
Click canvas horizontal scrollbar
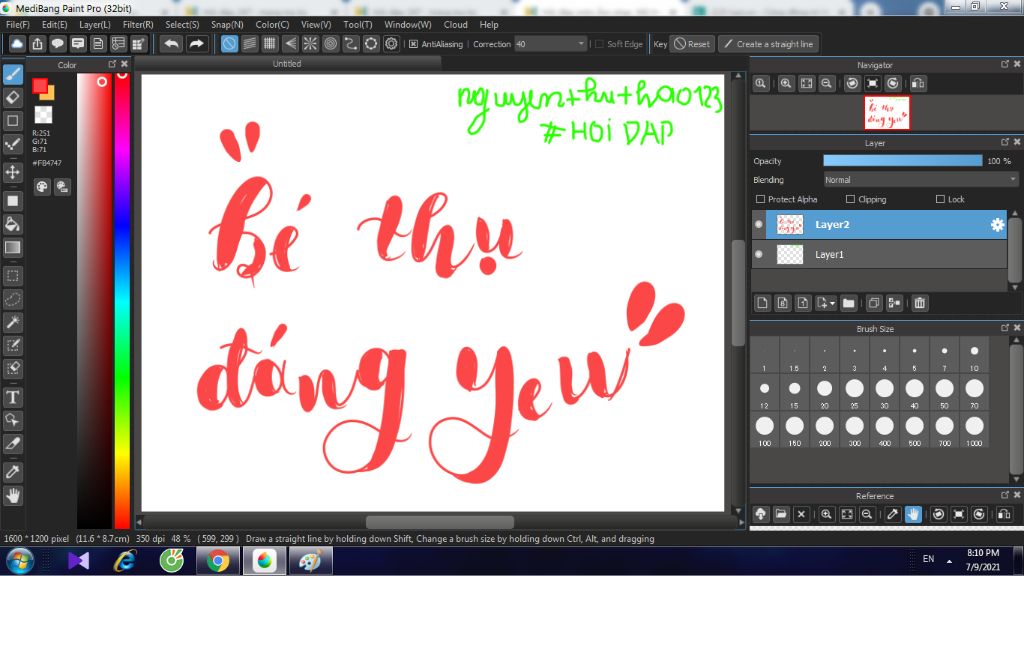(x=440, y=522)
